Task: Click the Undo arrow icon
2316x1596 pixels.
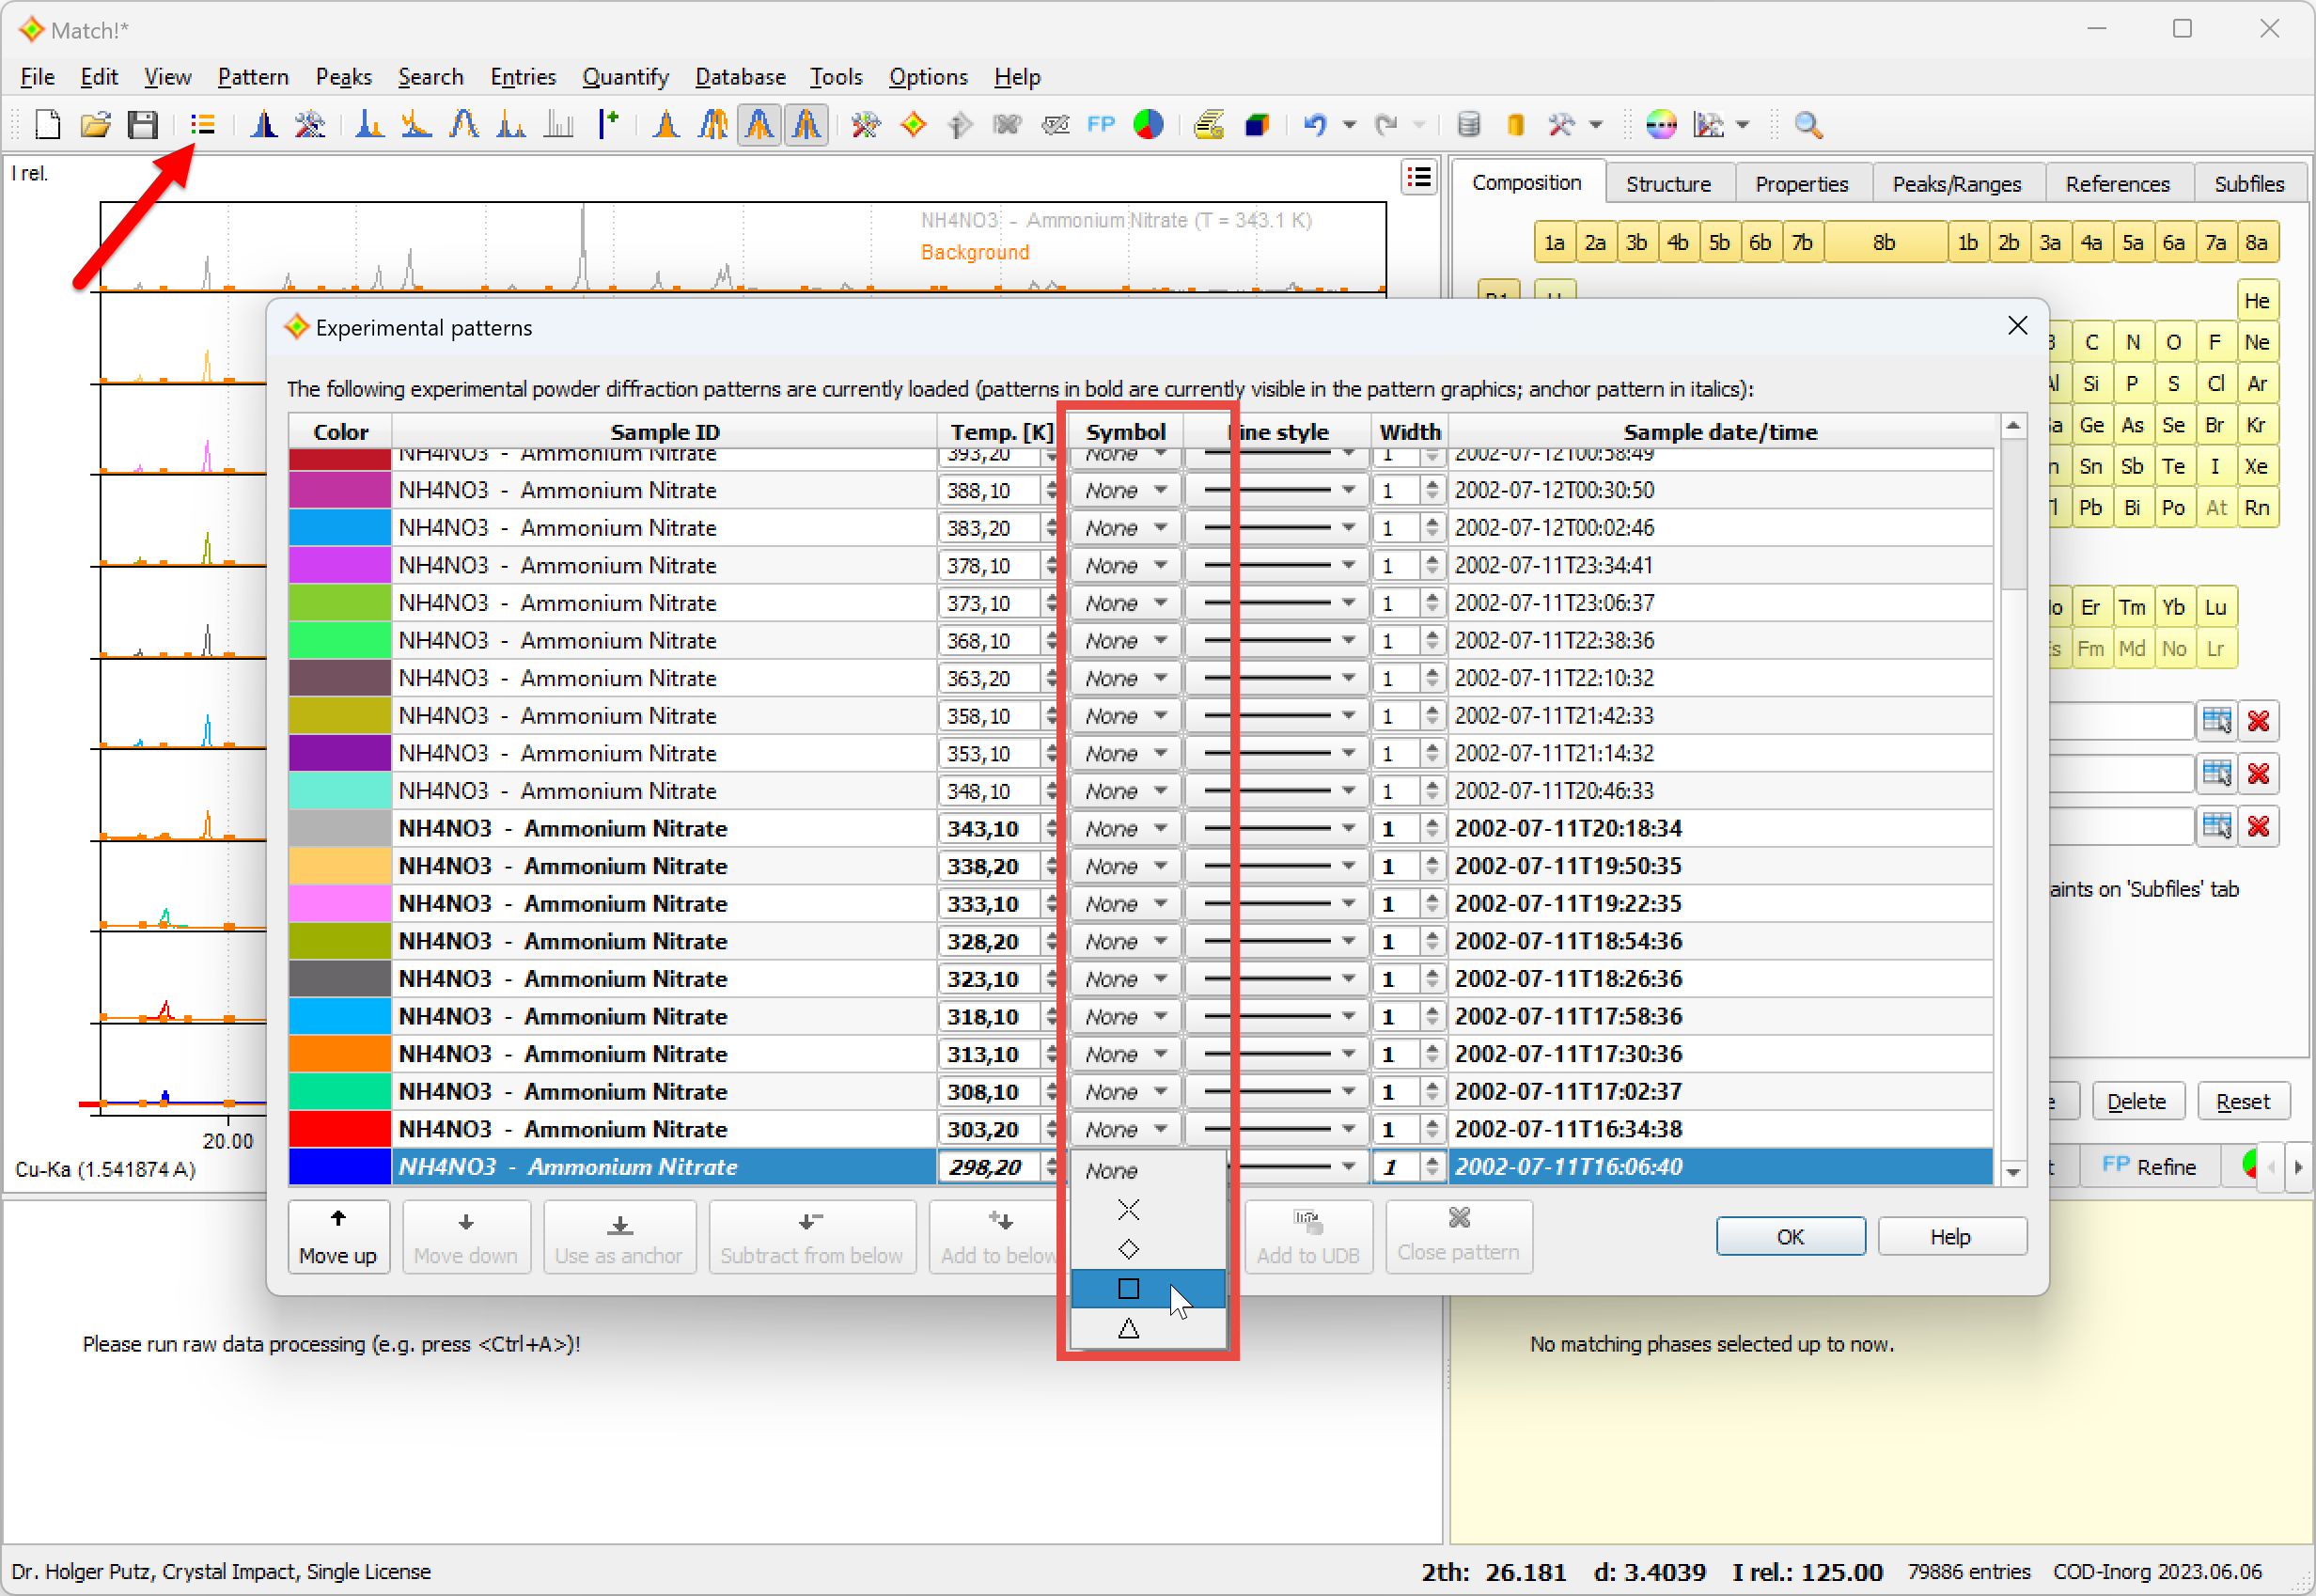Action: pos(1314,125)
